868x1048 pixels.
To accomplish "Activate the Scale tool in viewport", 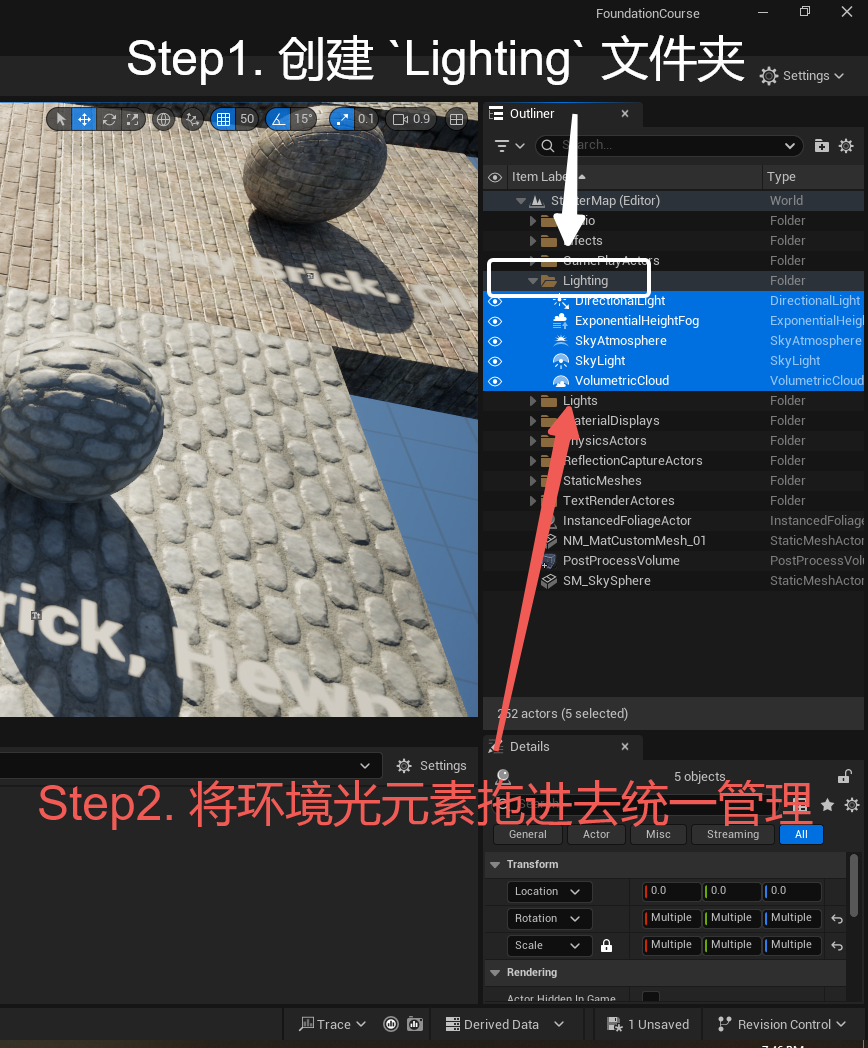I will [x=132, y=119].
